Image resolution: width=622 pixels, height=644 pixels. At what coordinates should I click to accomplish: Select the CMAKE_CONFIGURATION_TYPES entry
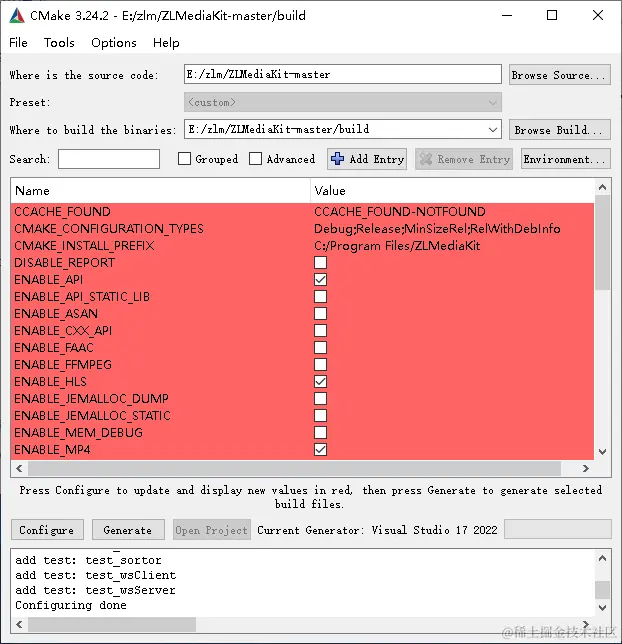point(109,228)
